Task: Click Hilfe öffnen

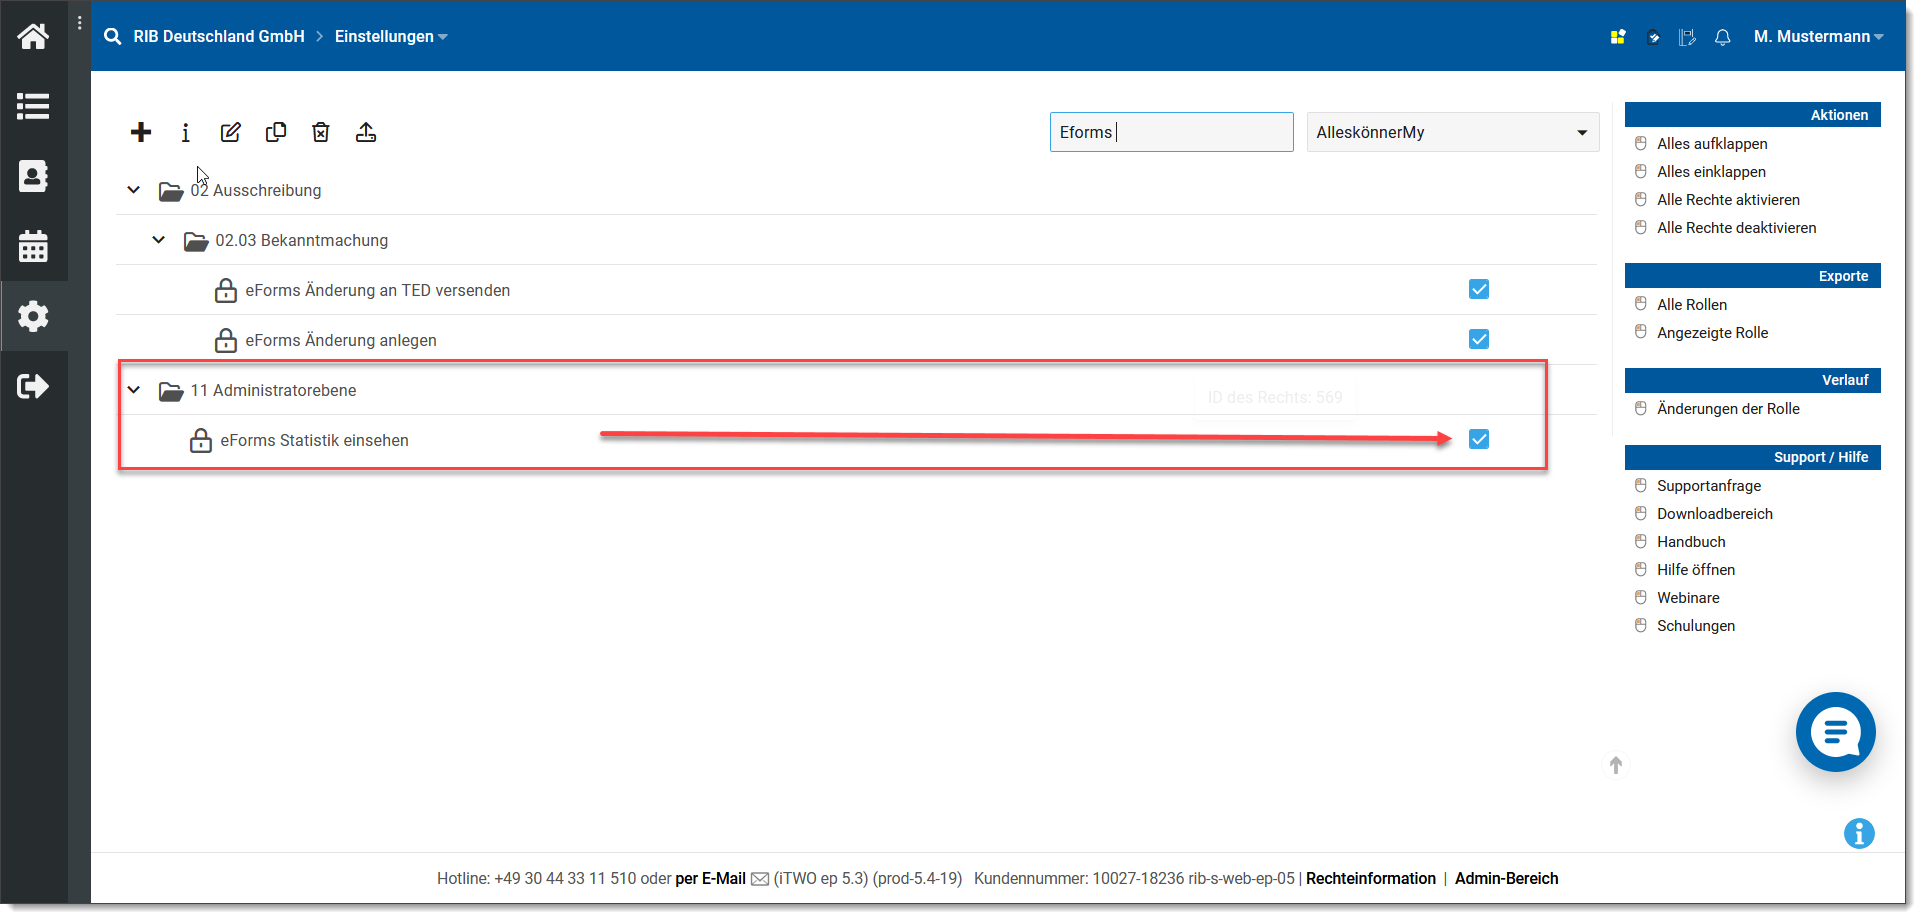Action: pos(1696,570)
